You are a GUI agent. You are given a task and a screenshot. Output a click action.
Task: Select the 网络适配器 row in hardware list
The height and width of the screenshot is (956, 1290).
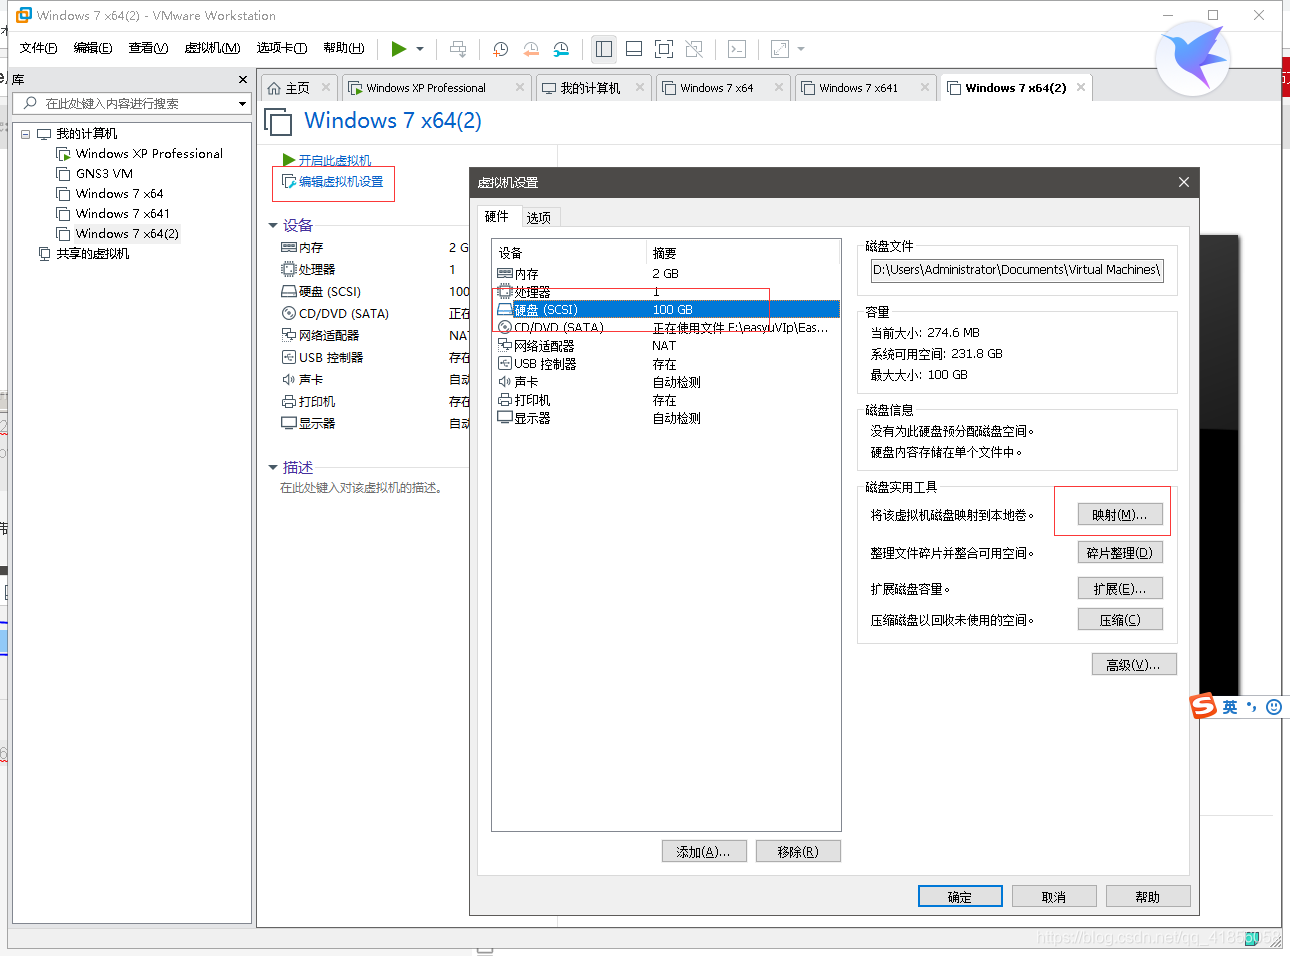pos(667,346)
